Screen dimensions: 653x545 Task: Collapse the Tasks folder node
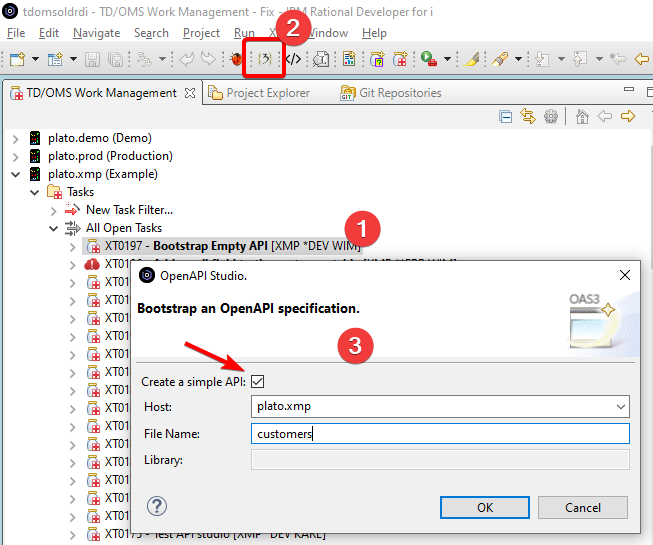pos(35,192)
